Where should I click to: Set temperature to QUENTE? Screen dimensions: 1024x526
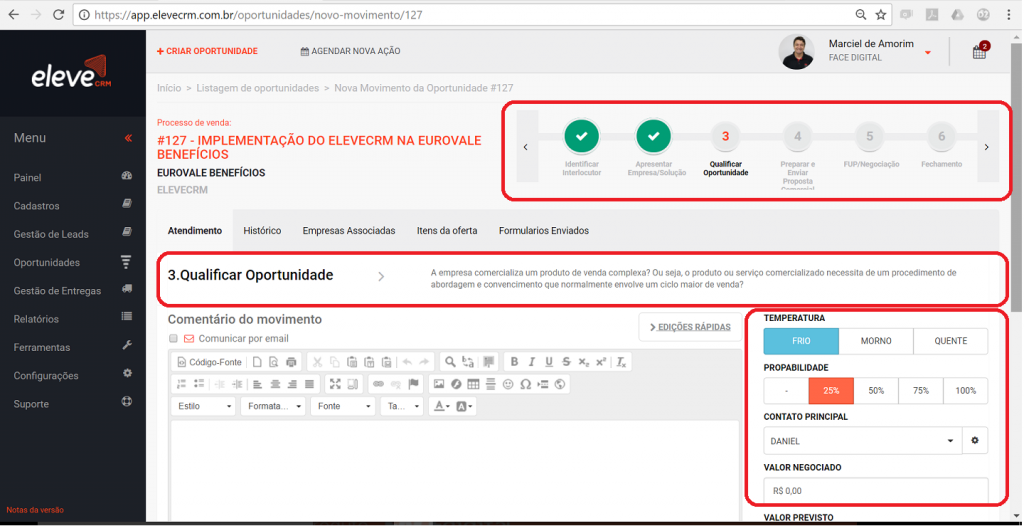[x=951, y=341]
